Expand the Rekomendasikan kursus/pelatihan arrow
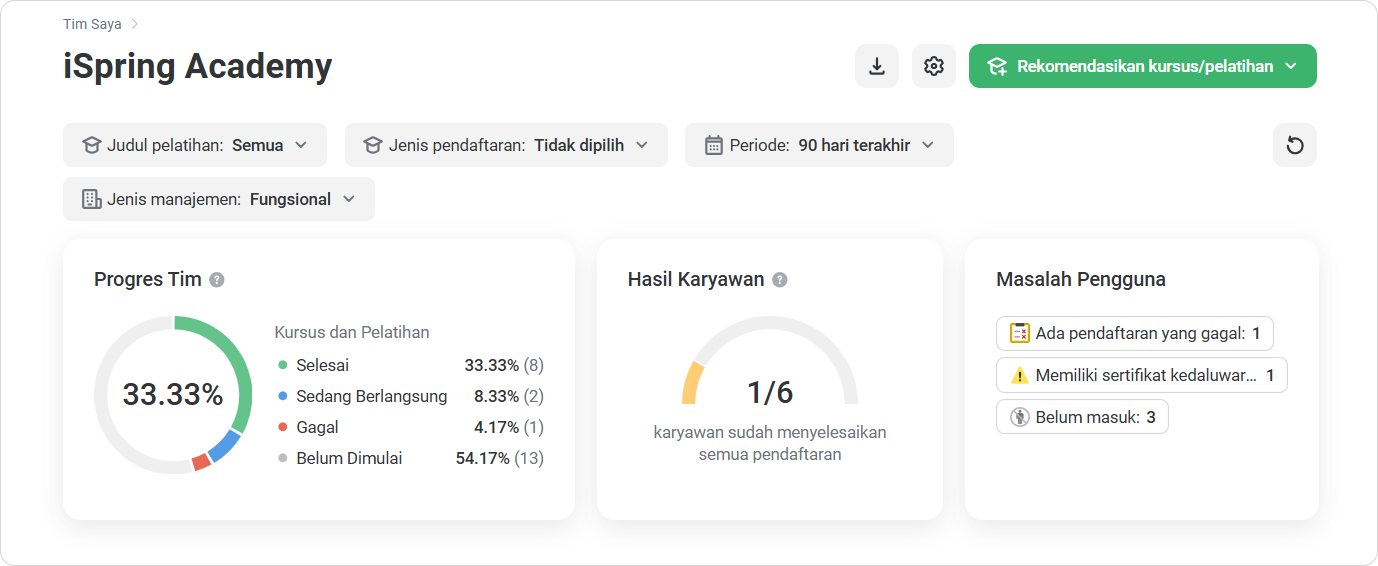This screenshot has width=1378, height=566. coord(1291,66)
